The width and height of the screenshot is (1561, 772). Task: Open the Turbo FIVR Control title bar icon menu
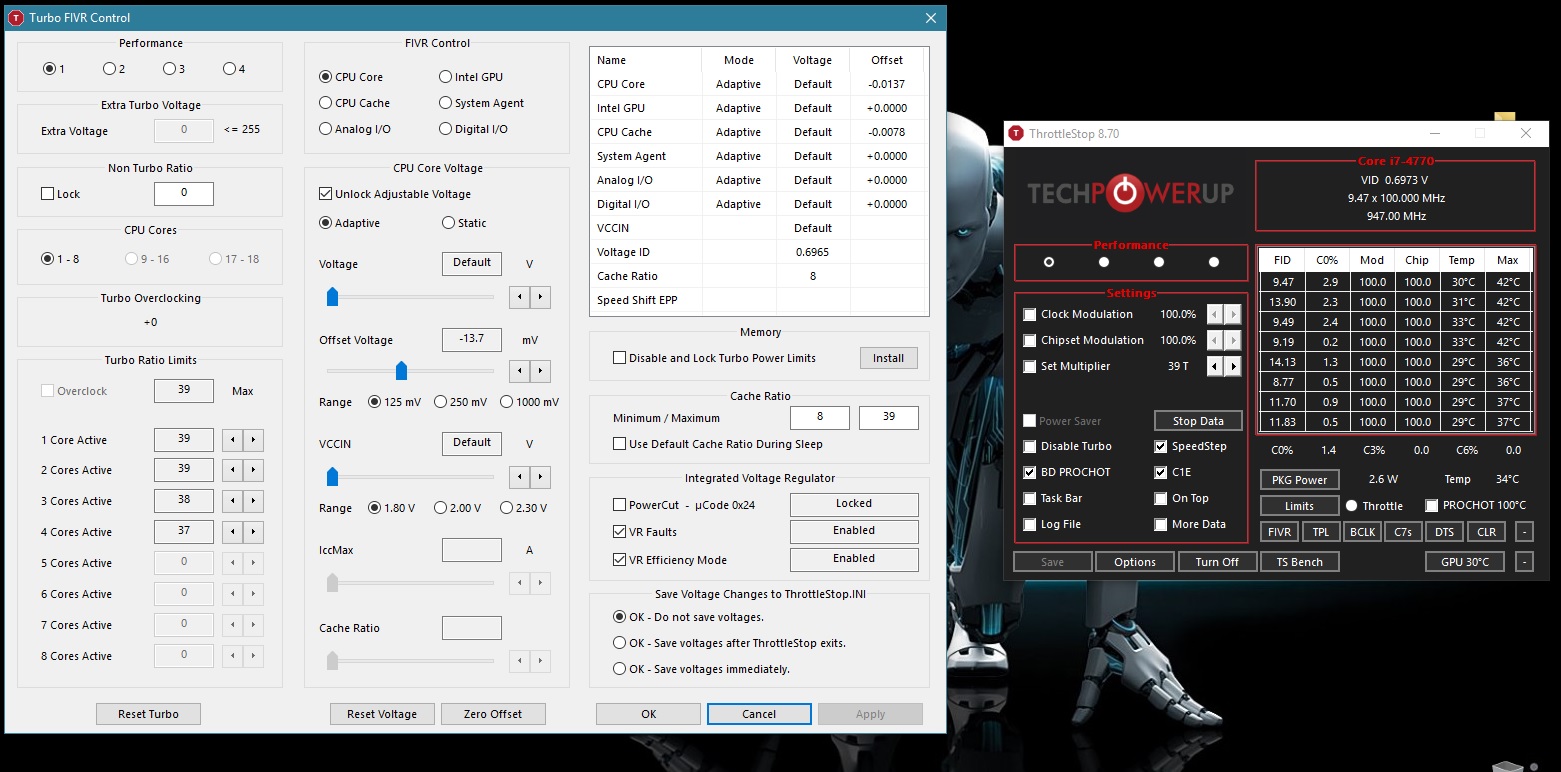coord(16,18)
